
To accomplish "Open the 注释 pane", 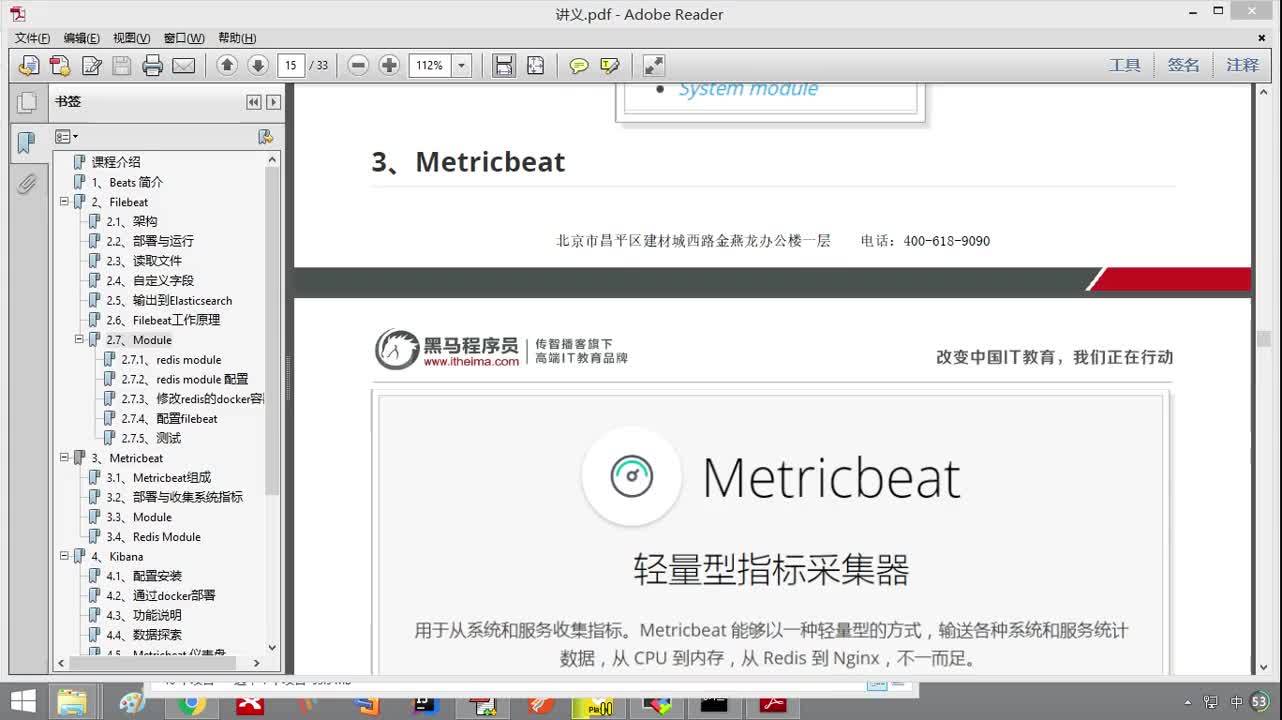I will pyautogui.click(x=1243, y=65).
